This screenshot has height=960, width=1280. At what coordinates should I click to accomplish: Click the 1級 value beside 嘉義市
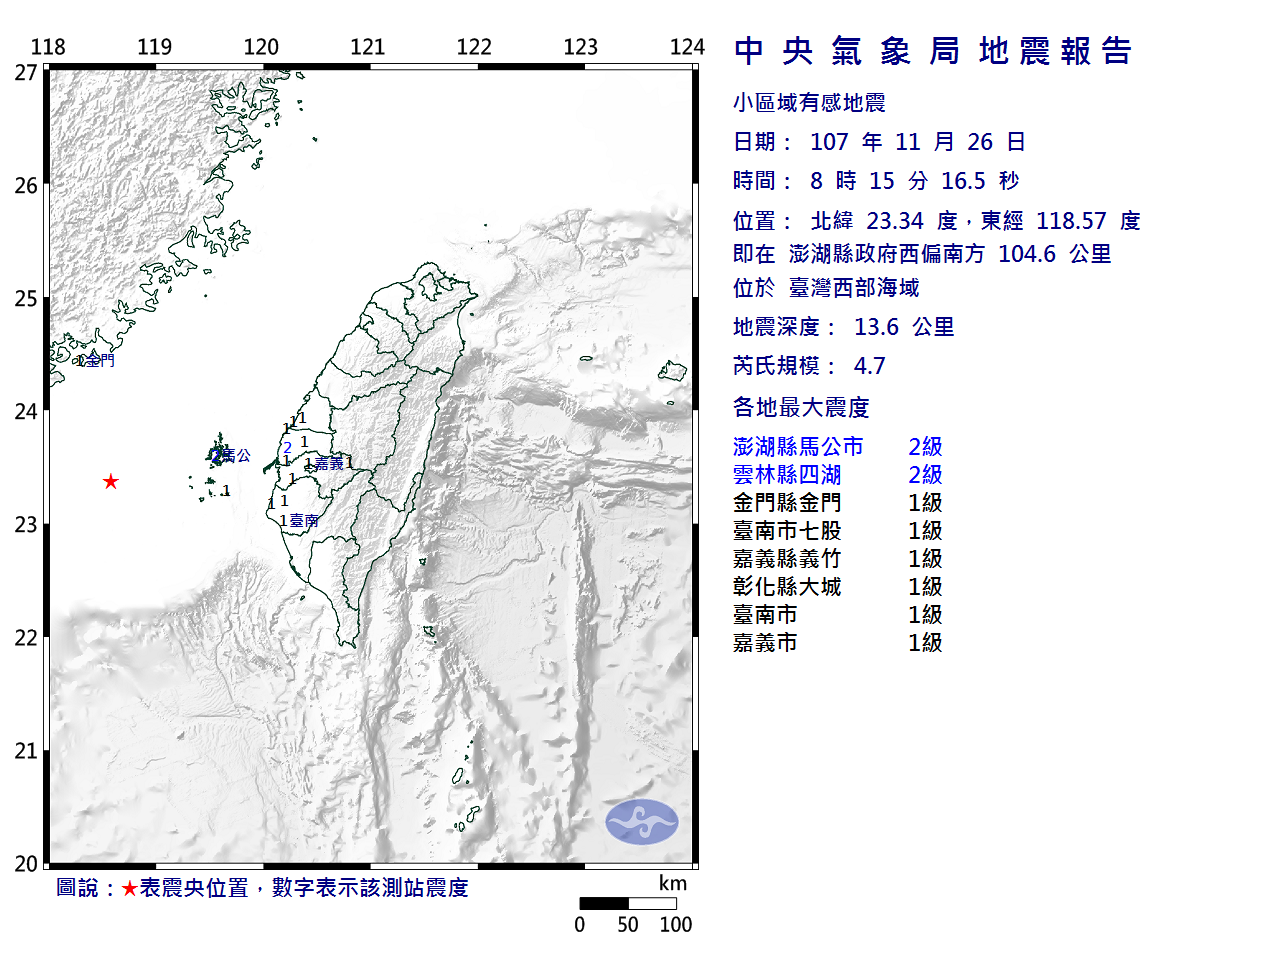coord(925,643)
